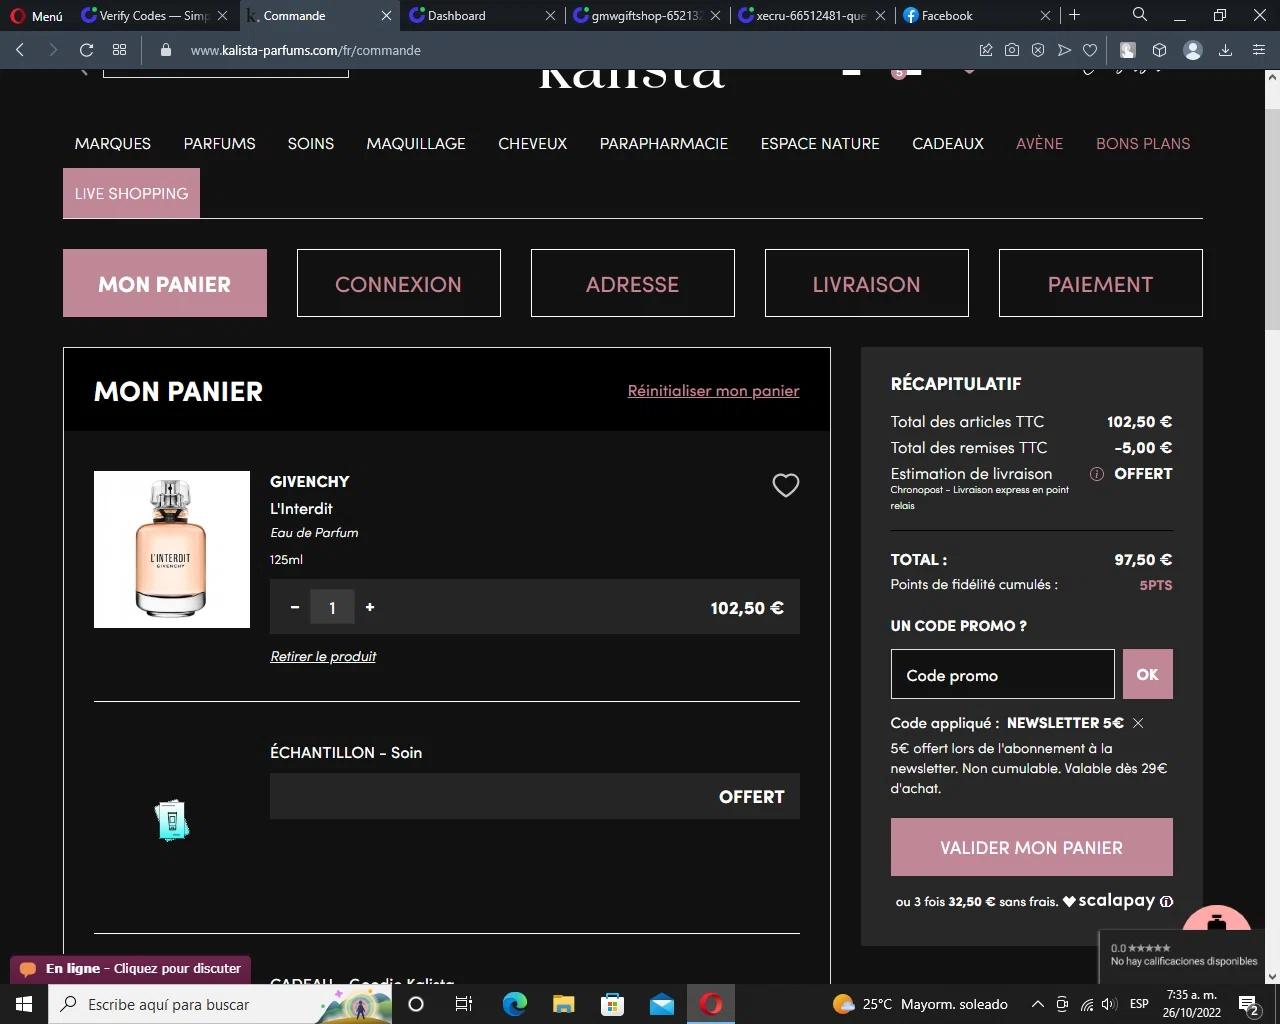Open PARFUMS menu
The image size is (1280, 1024).
(x=219, y=143)
